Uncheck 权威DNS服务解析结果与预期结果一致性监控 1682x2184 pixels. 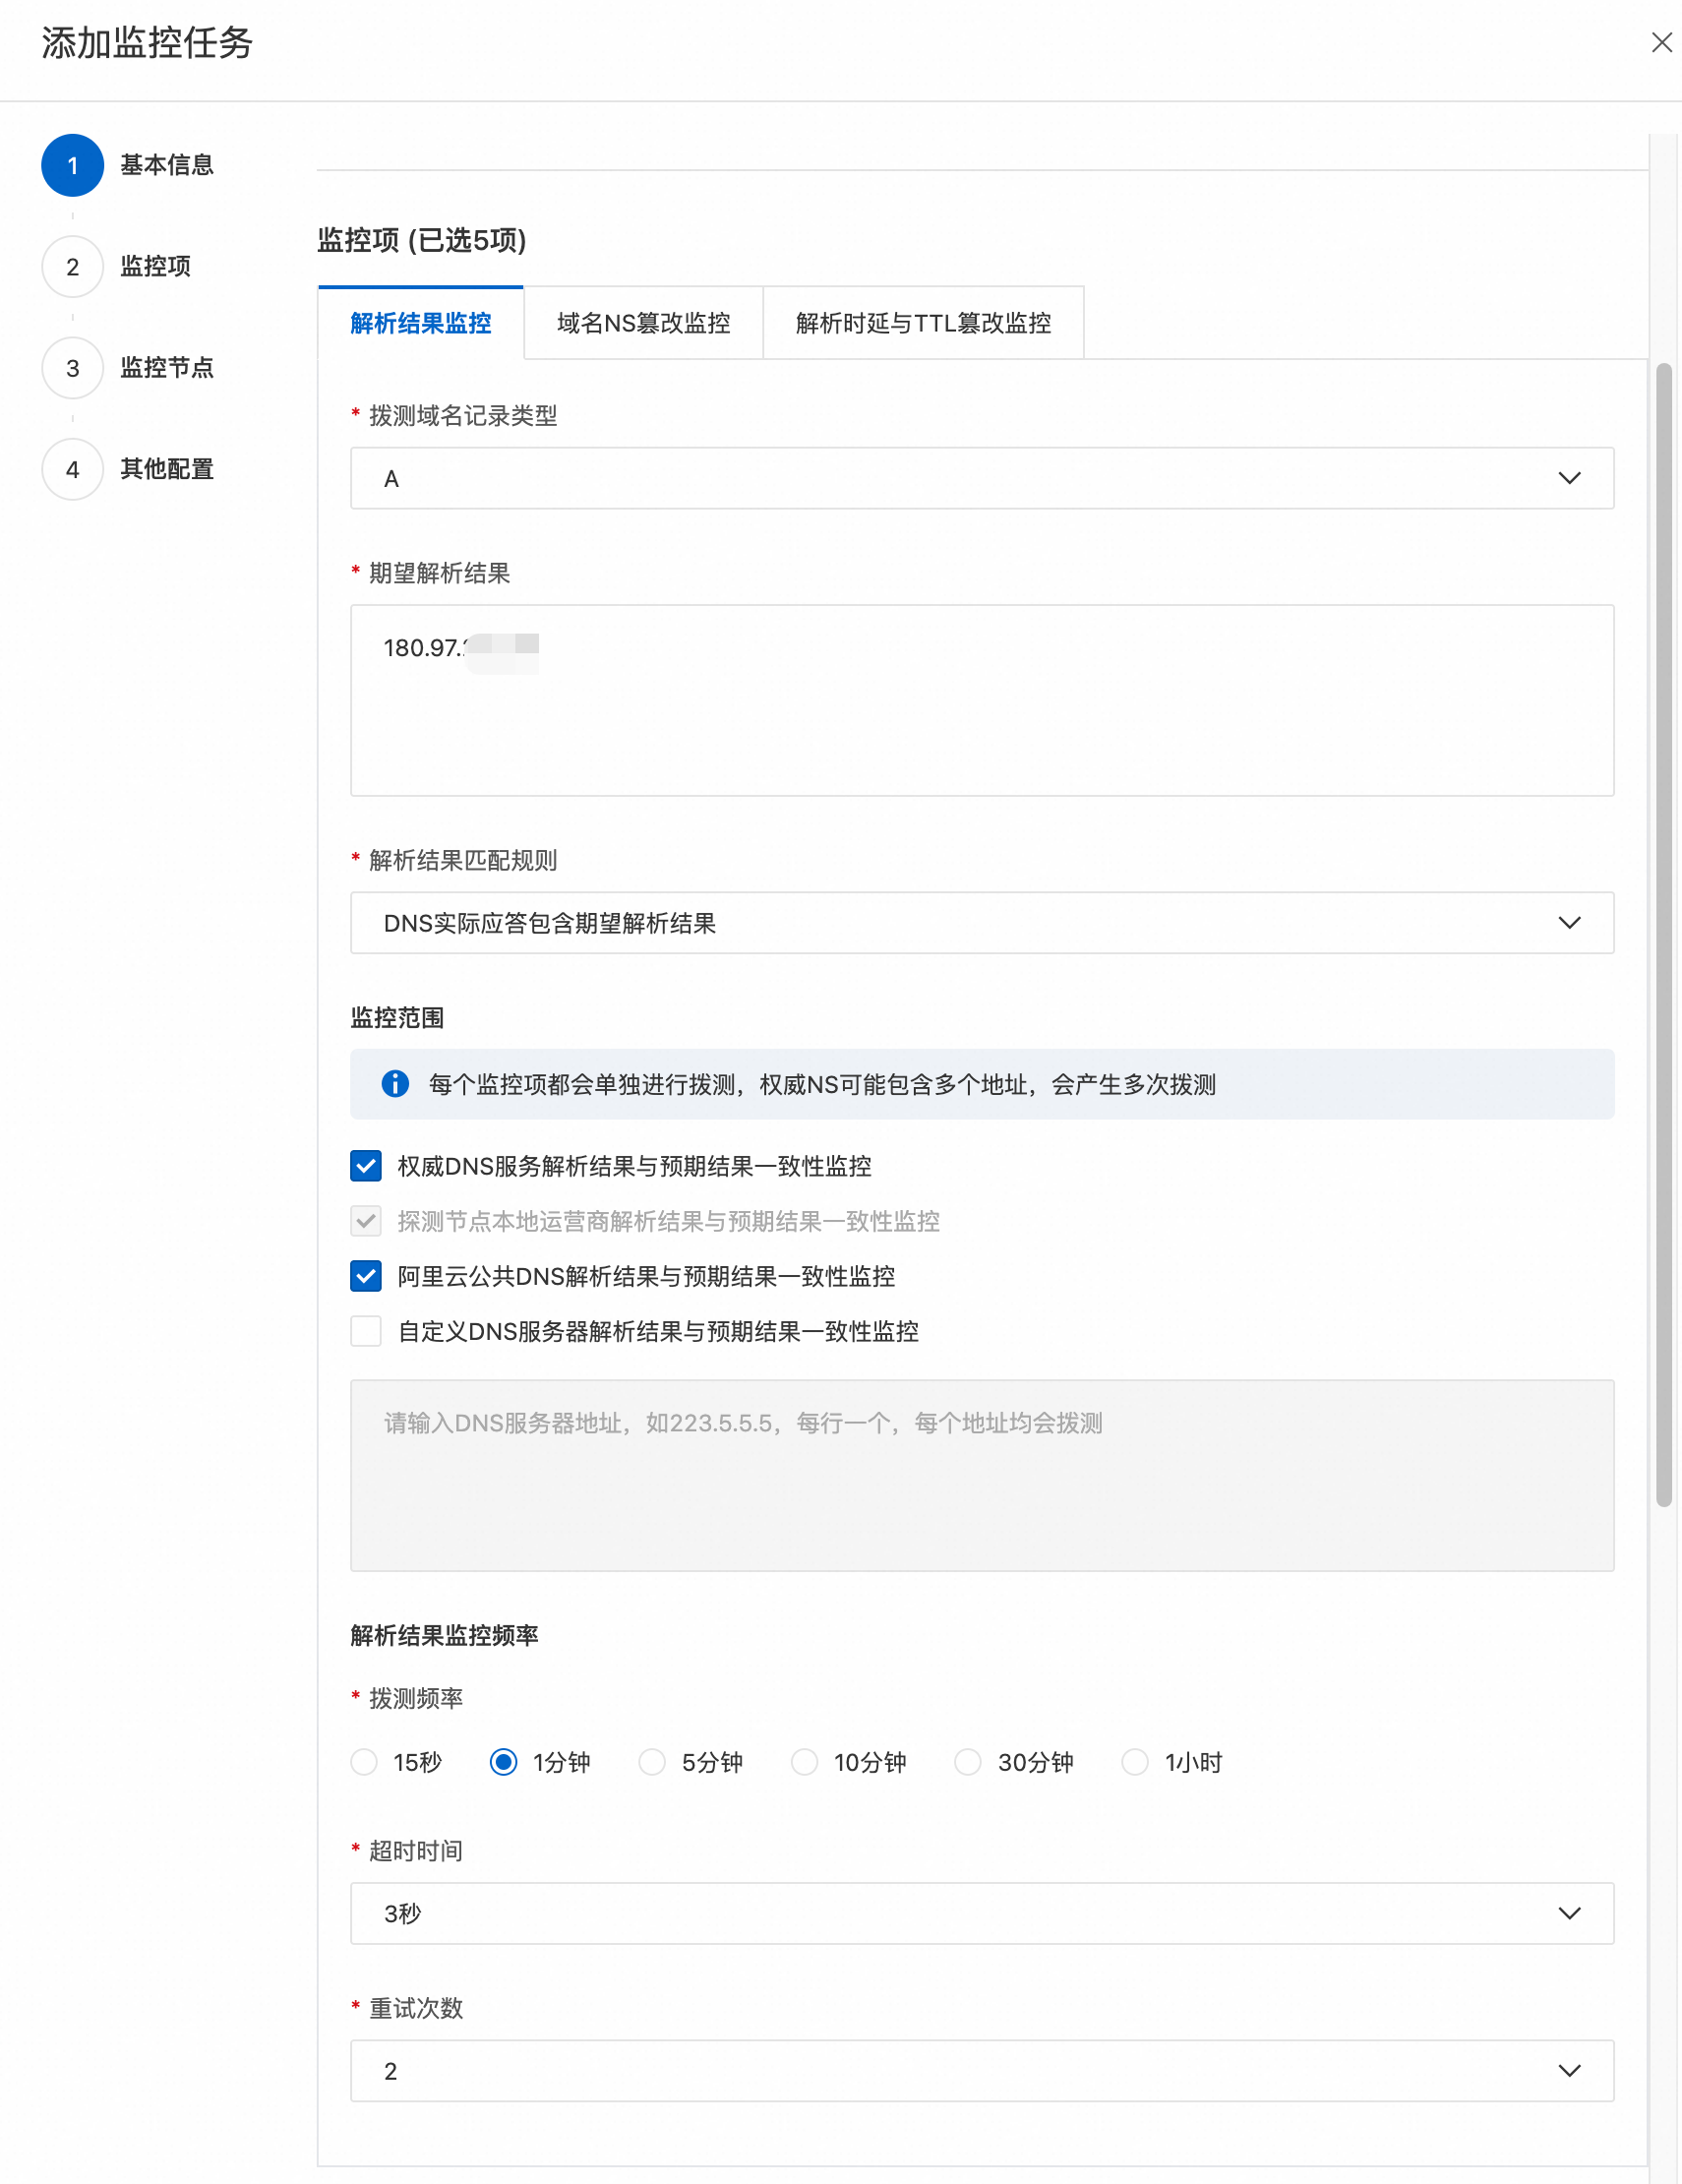[365, 1166]
